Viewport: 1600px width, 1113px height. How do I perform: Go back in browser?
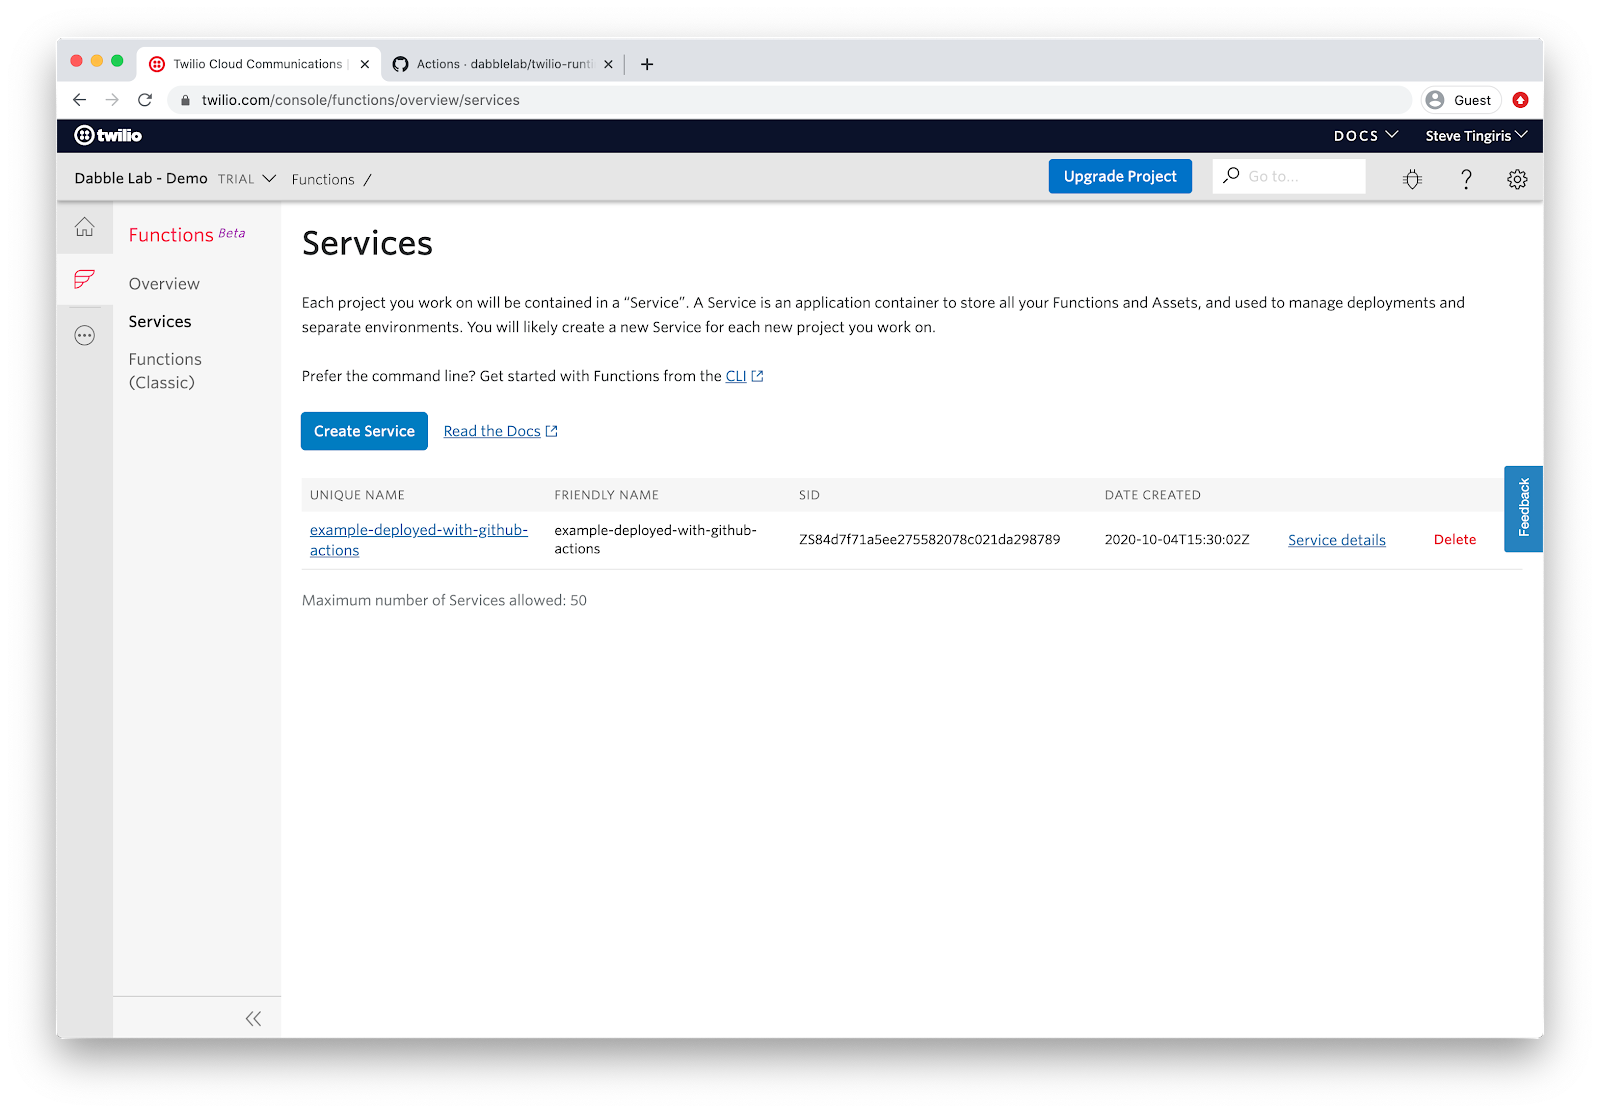pyautogui.click(x=80, y=100)
